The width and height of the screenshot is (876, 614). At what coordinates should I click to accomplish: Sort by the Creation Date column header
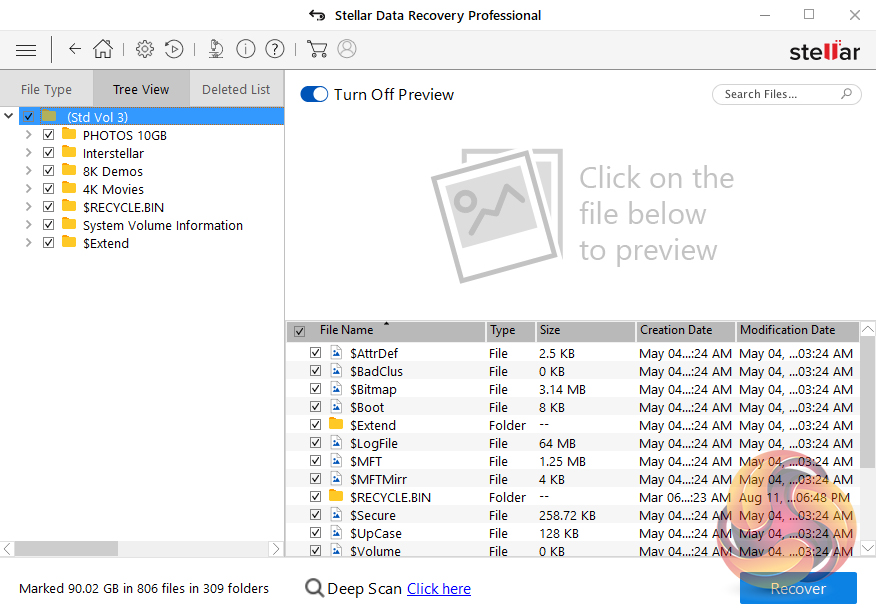point(685,331)
